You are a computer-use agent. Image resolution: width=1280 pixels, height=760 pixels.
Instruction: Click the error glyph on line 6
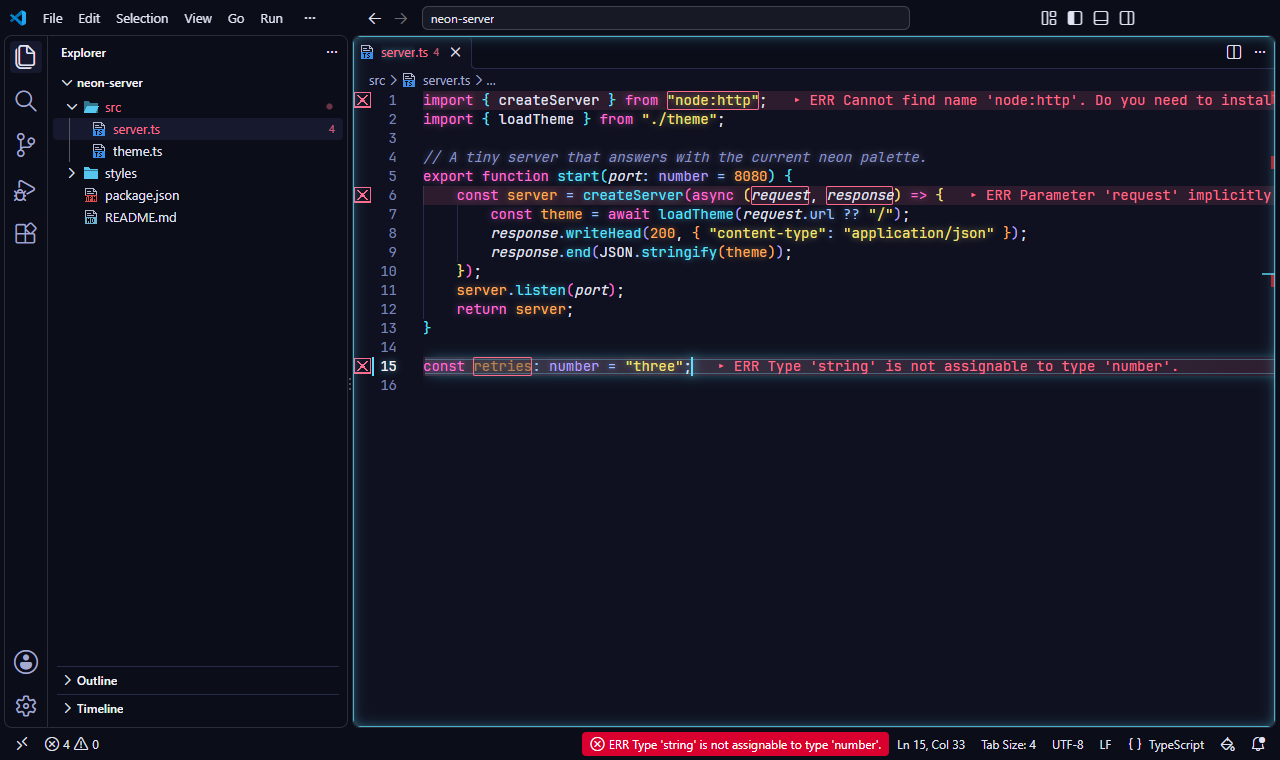click(x=362, y=195)
